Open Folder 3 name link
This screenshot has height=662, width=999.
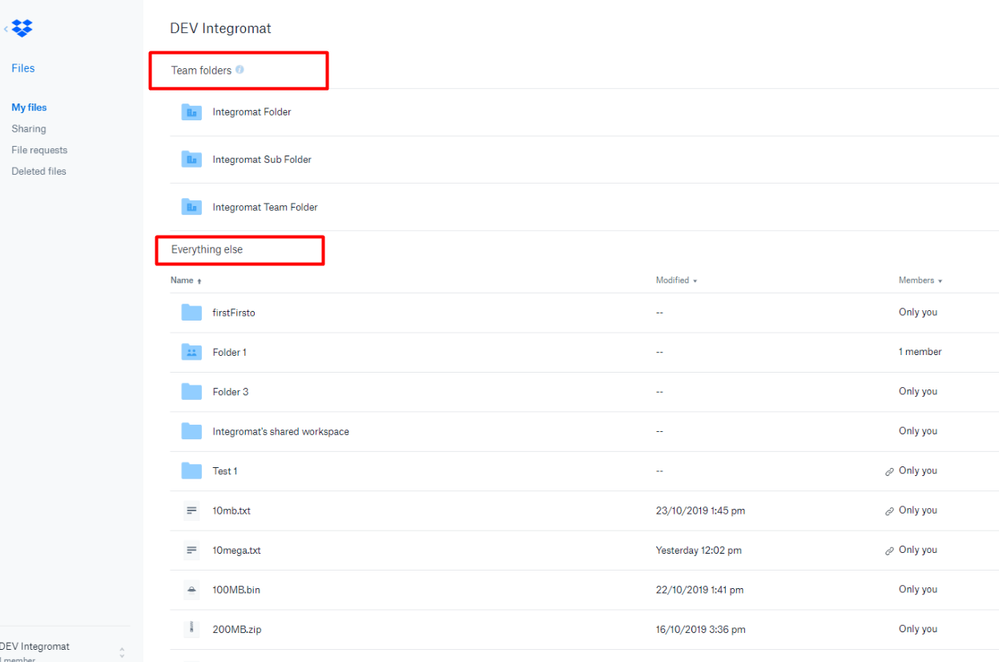[231, 391]
